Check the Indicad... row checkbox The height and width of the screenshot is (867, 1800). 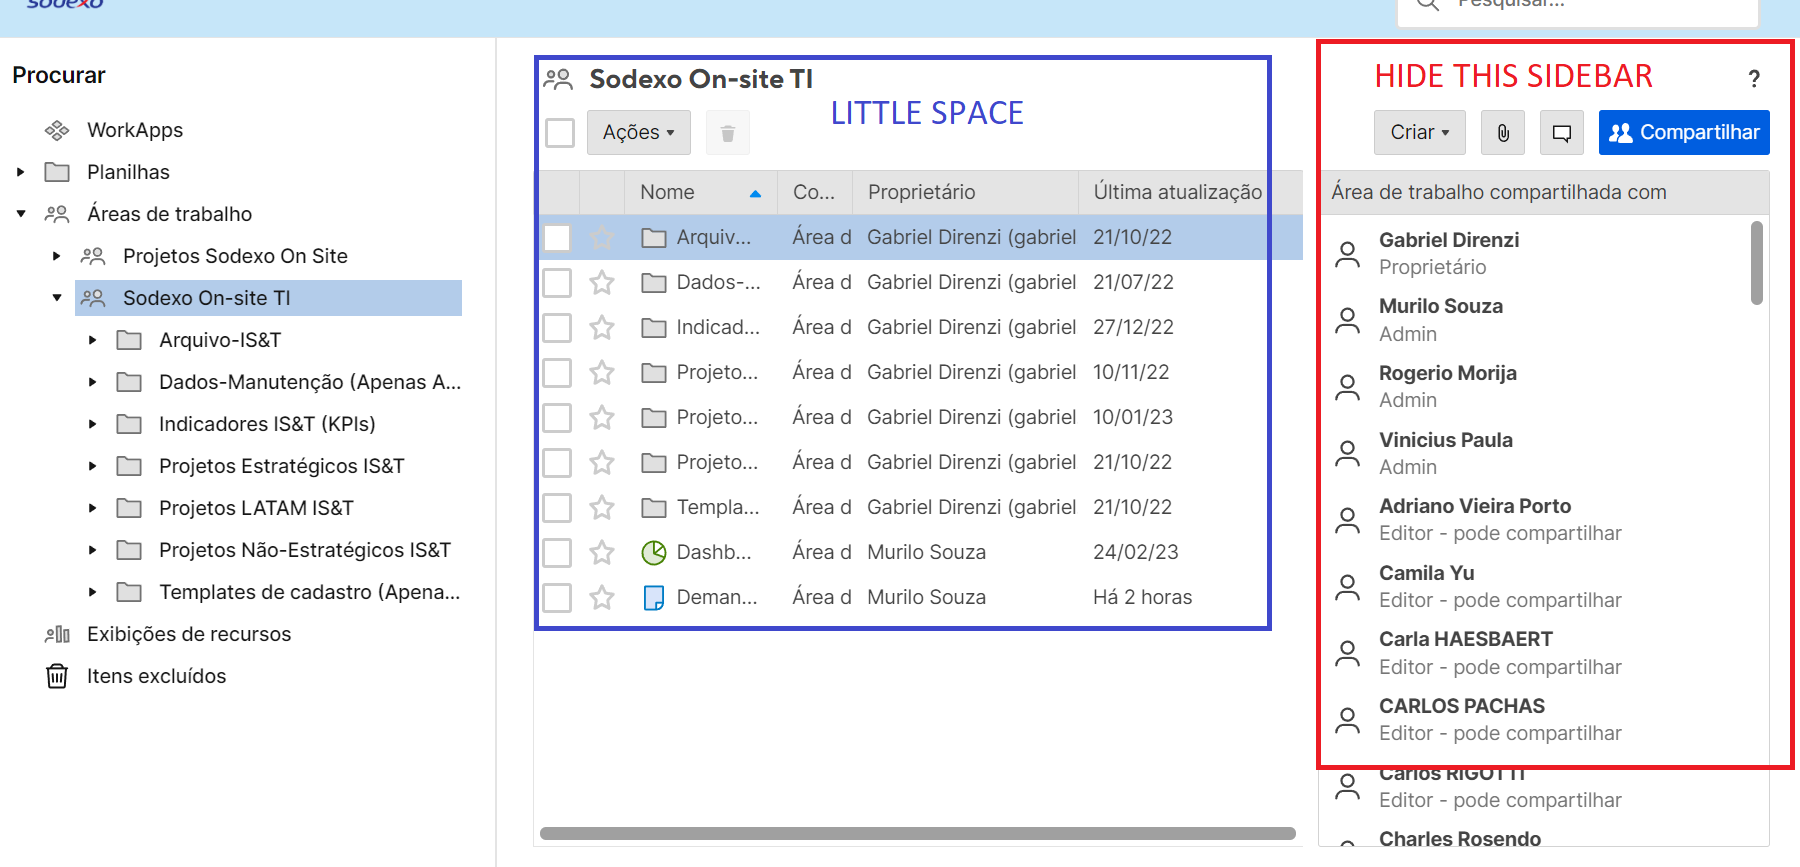click(557, 327)
